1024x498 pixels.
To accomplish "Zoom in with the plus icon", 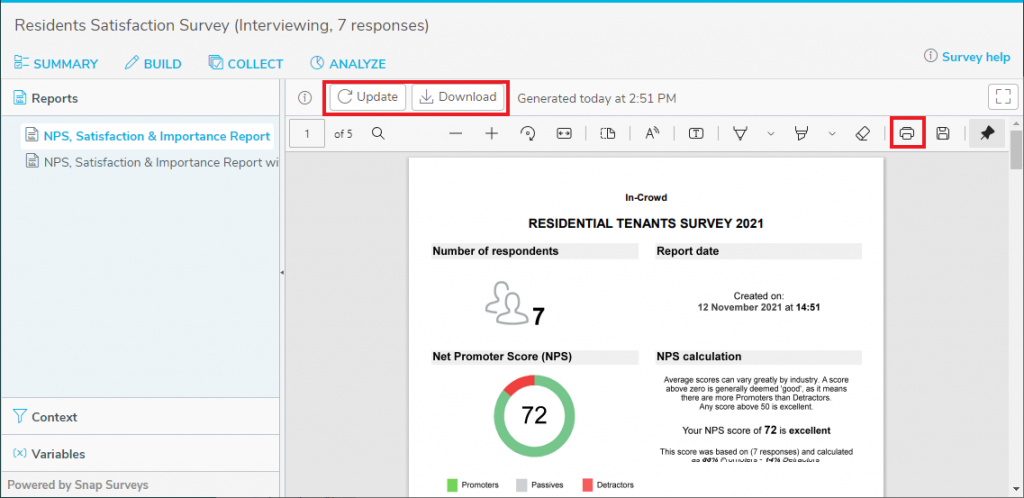I will coord(492,134).
